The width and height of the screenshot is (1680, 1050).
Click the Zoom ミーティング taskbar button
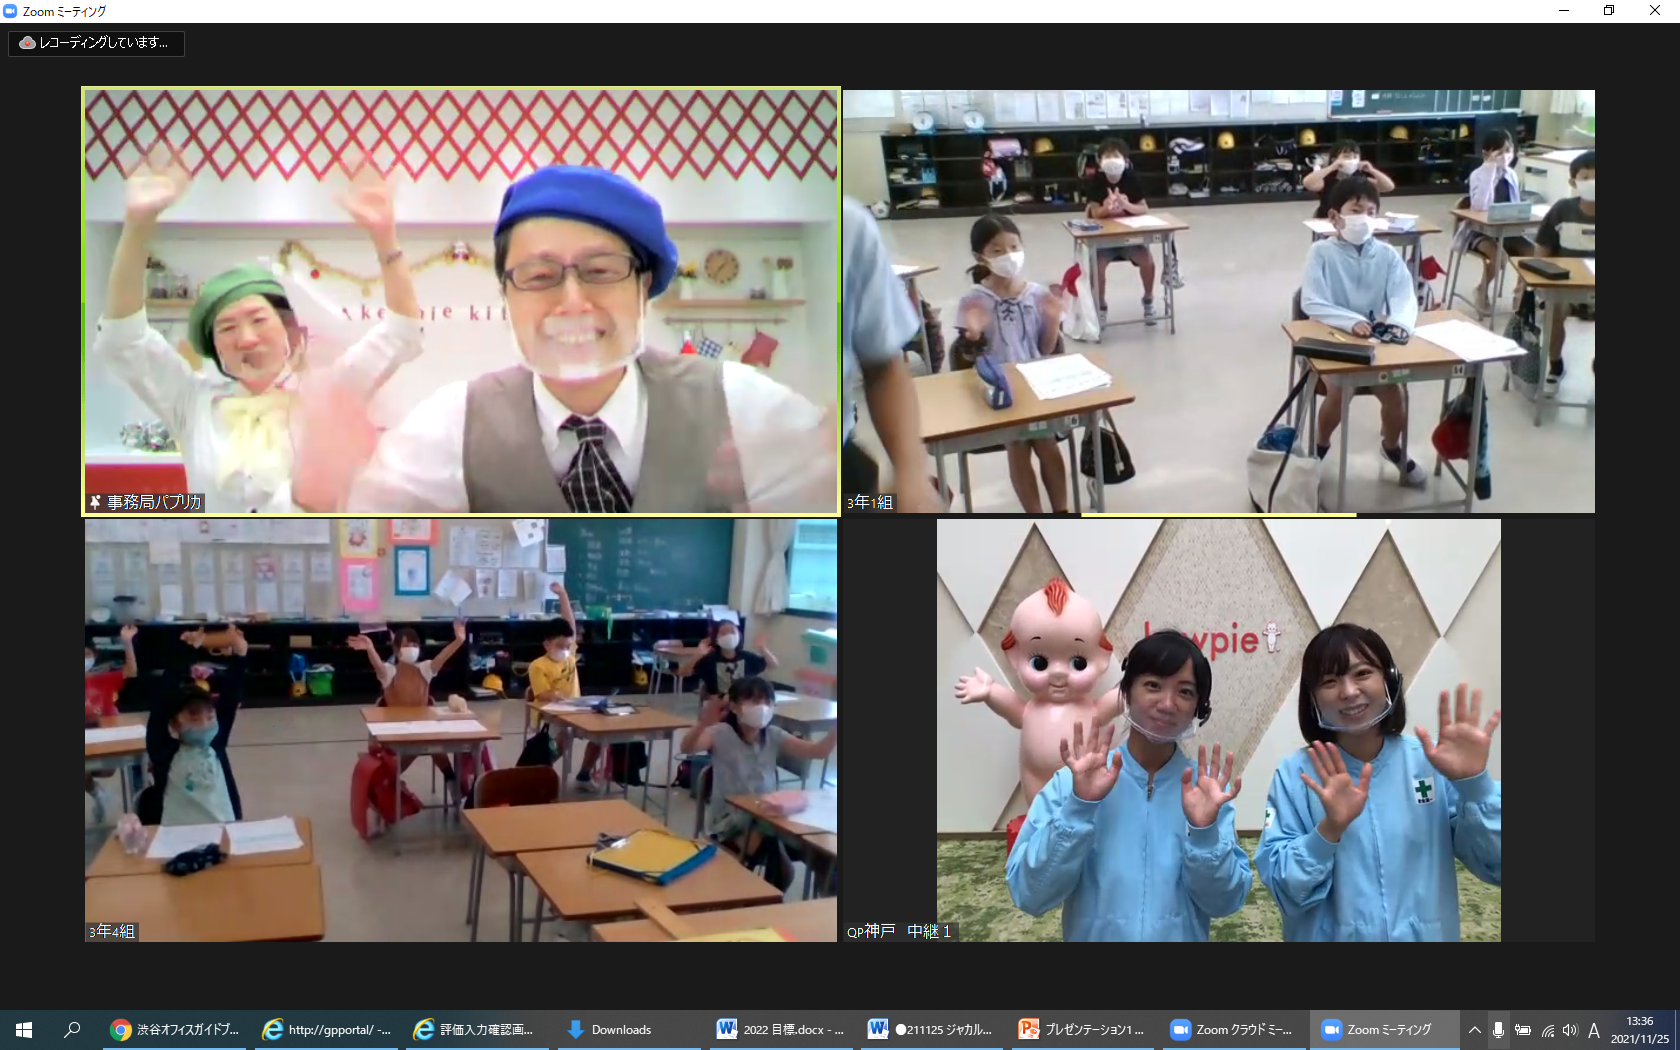pyautogui.click(x=1384, y=1029)
